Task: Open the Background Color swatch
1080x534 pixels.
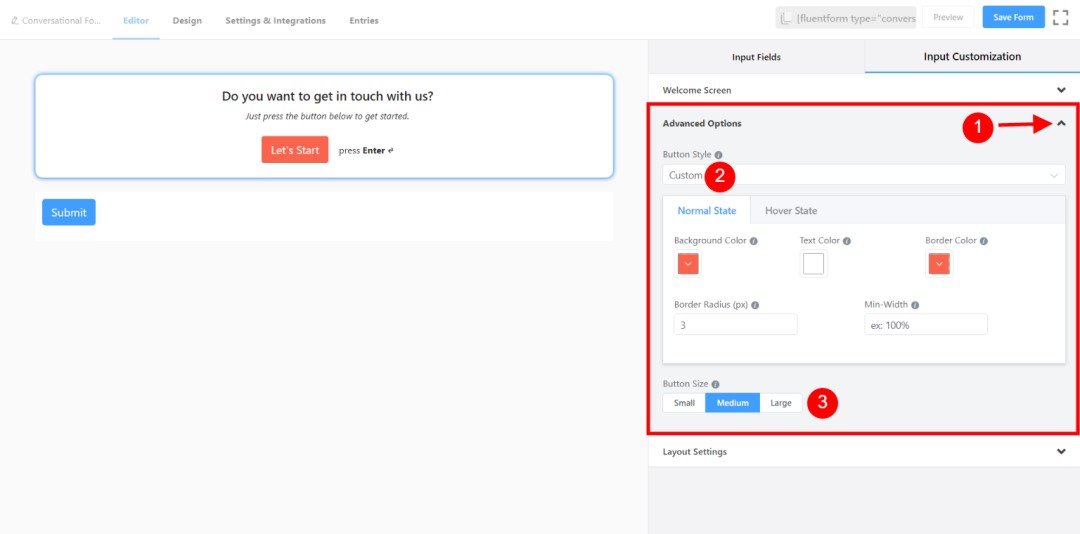Action: (687, 264)
